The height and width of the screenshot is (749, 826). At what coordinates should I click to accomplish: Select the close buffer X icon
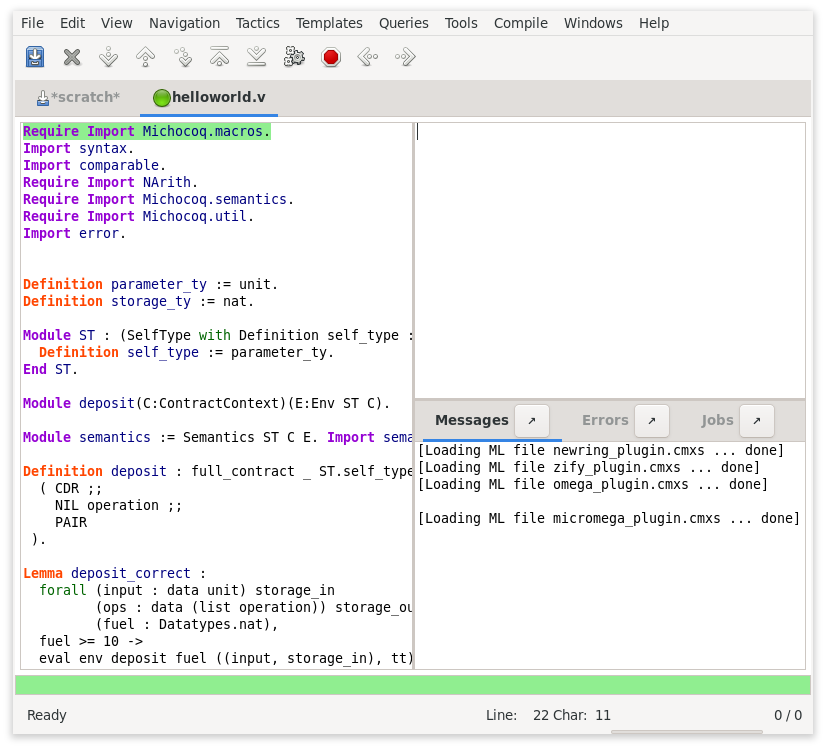71,57
